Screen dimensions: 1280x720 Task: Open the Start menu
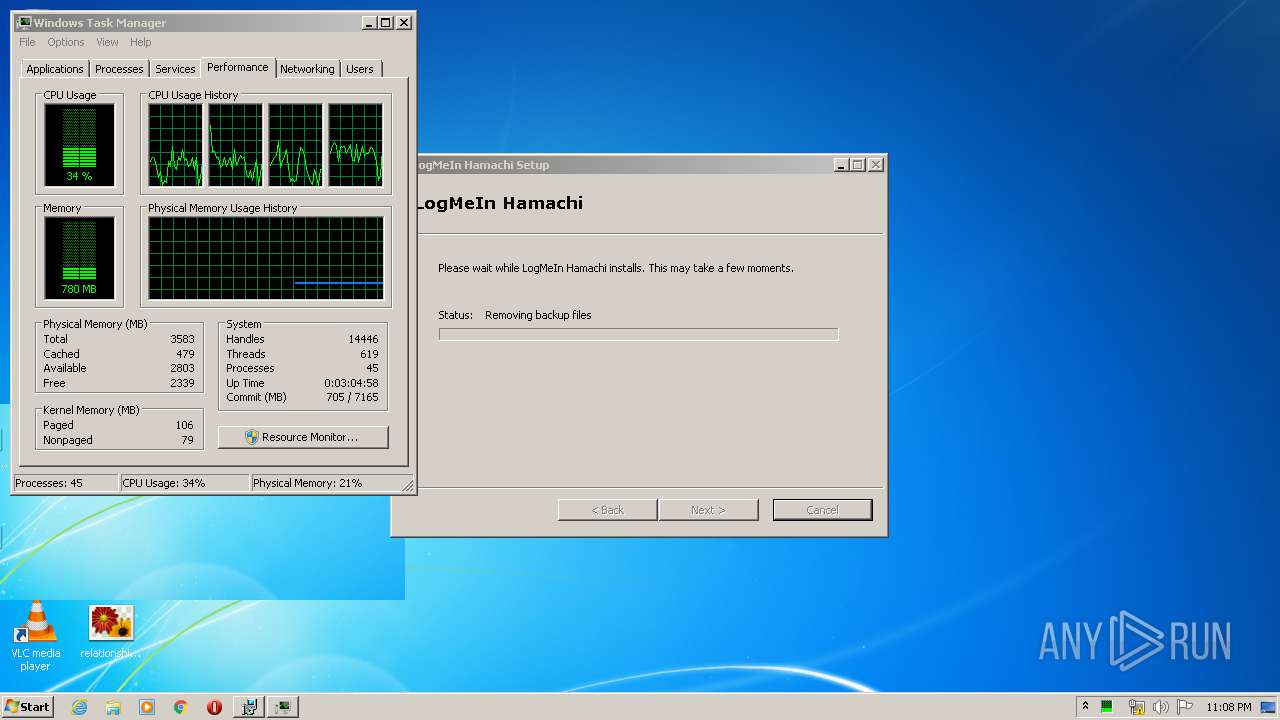coord(27,707)
